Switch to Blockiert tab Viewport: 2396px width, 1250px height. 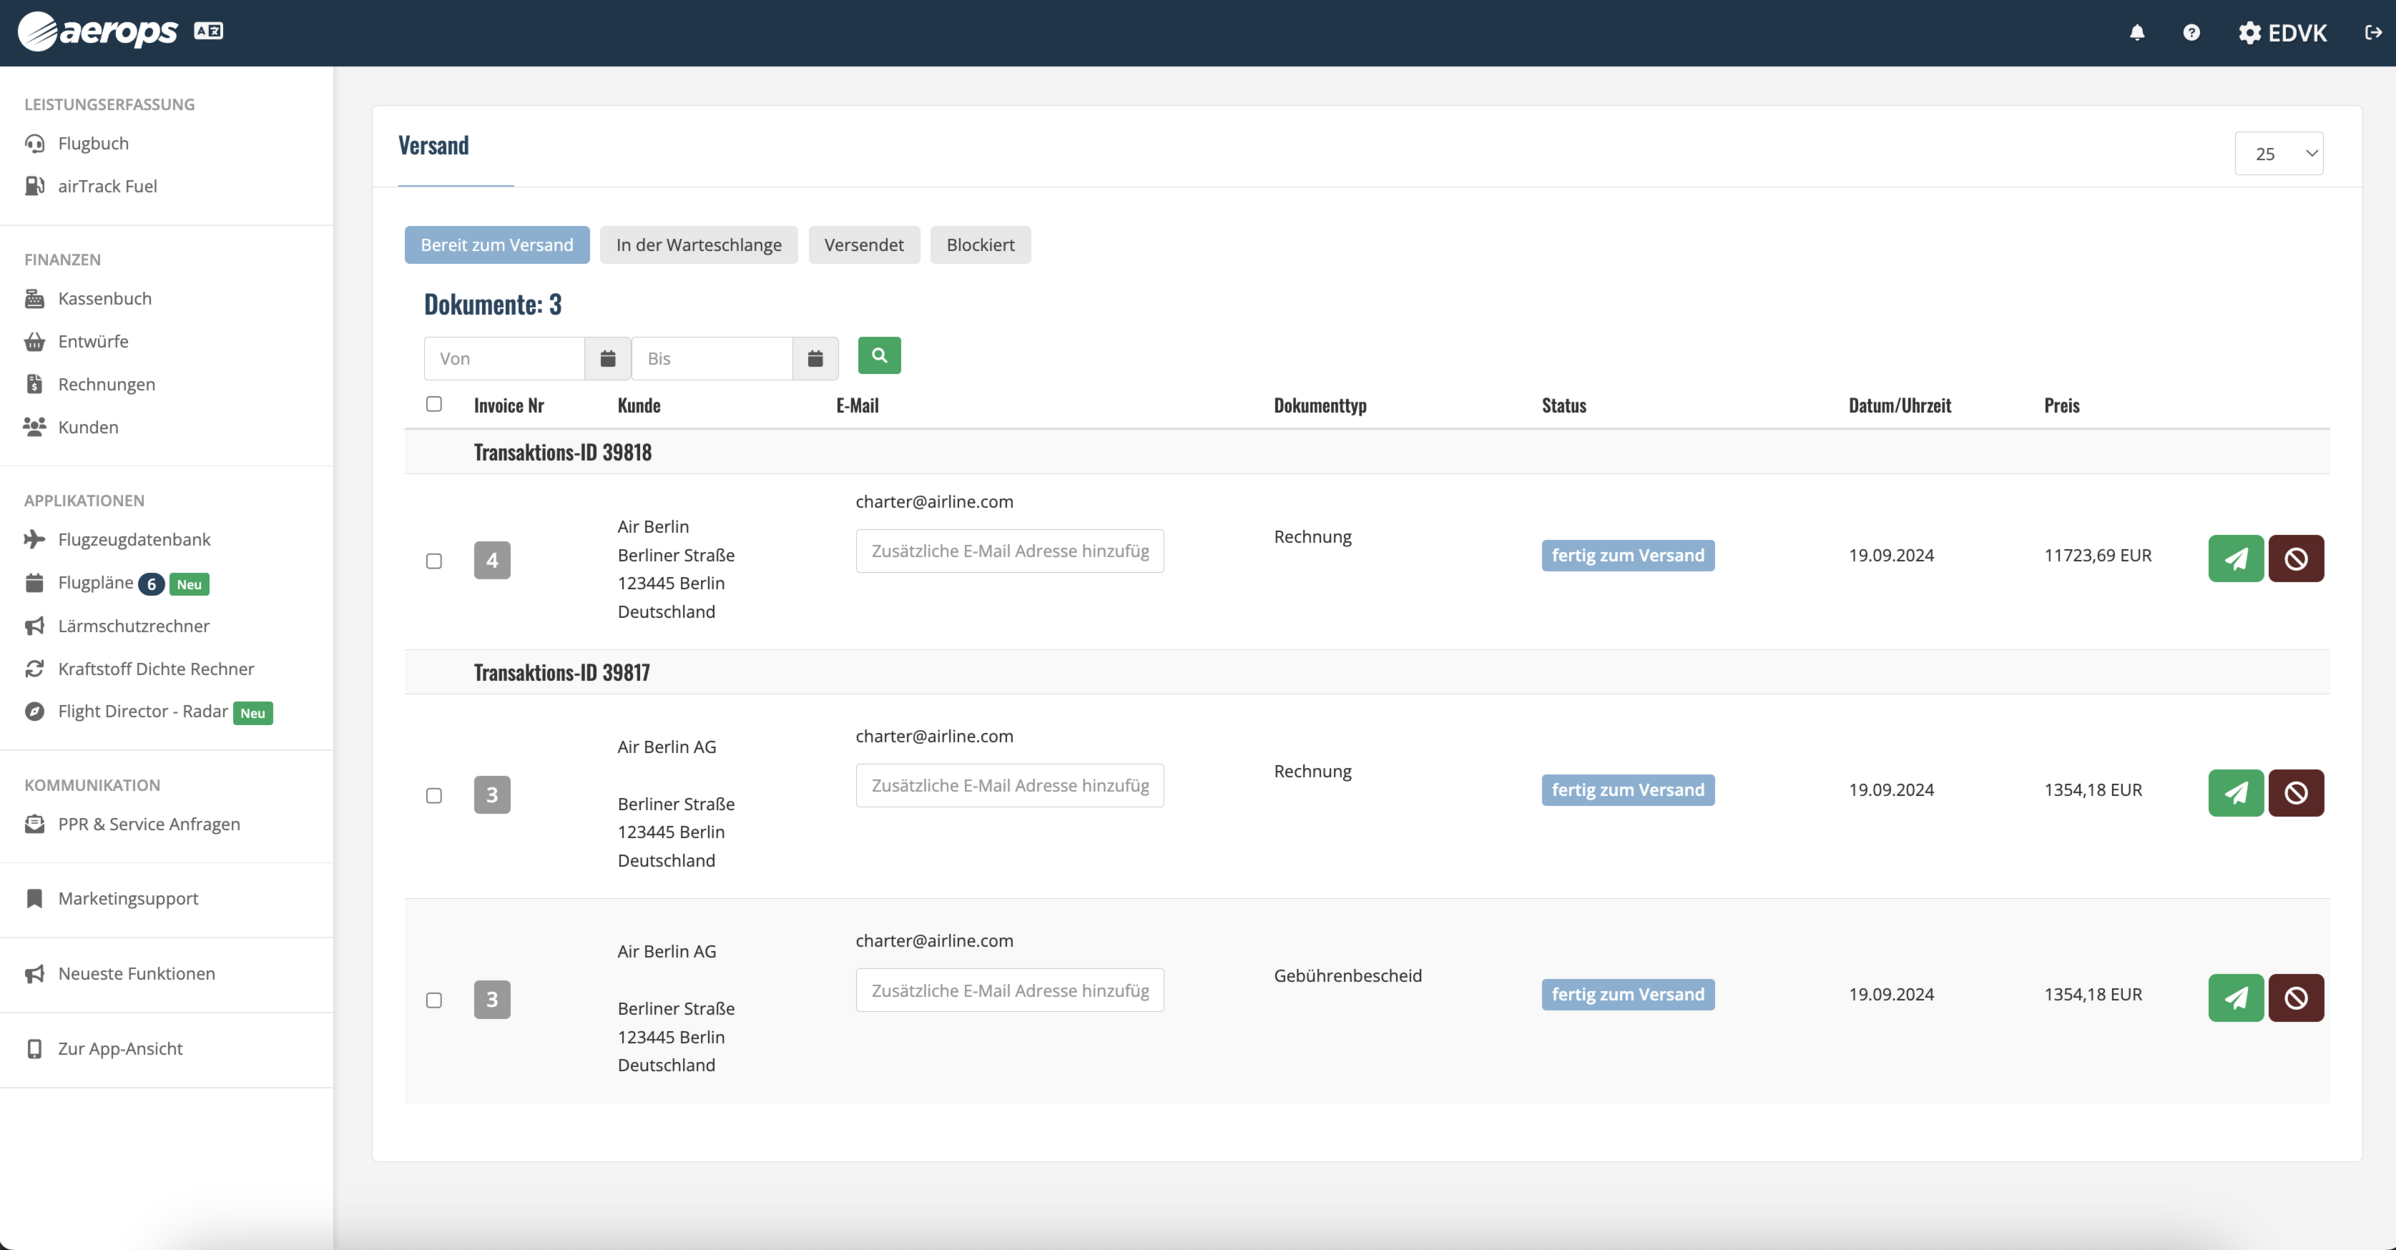pyautogui.click(x=980, y=245)
